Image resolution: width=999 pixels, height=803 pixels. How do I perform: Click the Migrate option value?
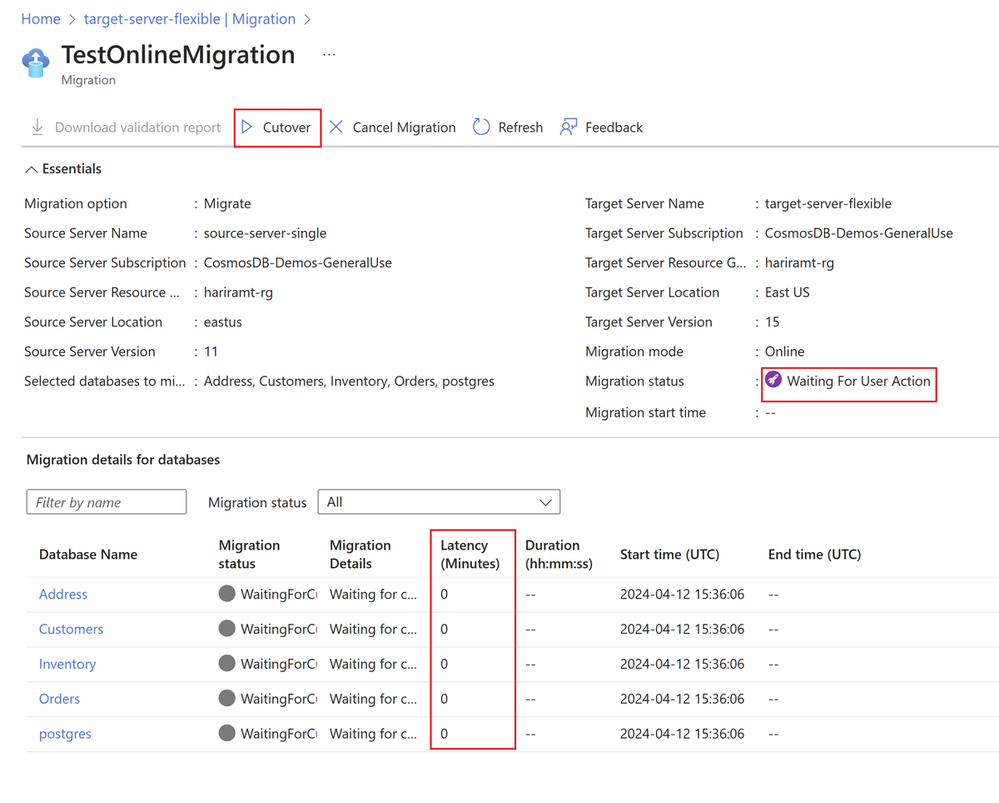[227, 203]
